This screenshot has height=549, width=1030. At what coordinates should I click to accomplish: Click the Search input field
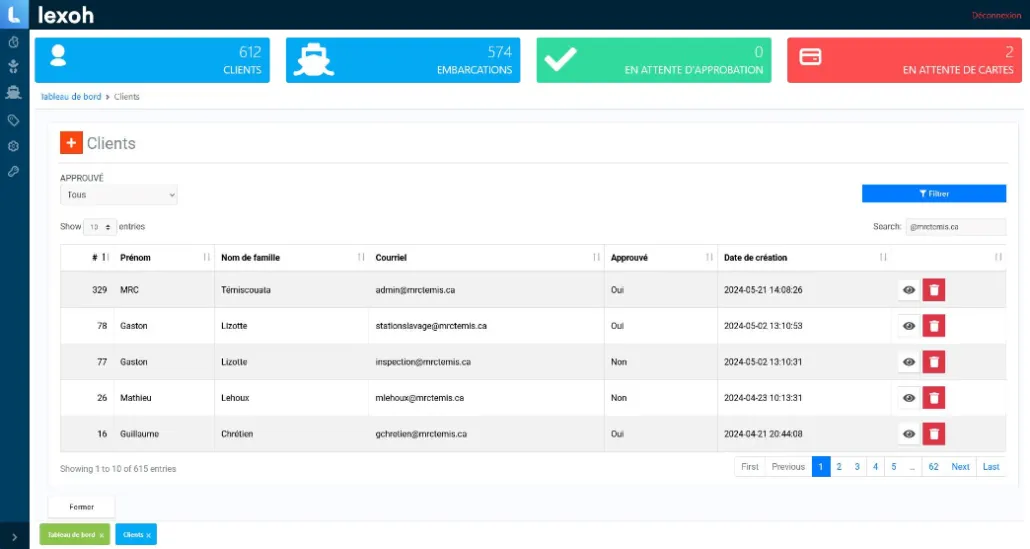pyautogui.click(x=954, y=227)
